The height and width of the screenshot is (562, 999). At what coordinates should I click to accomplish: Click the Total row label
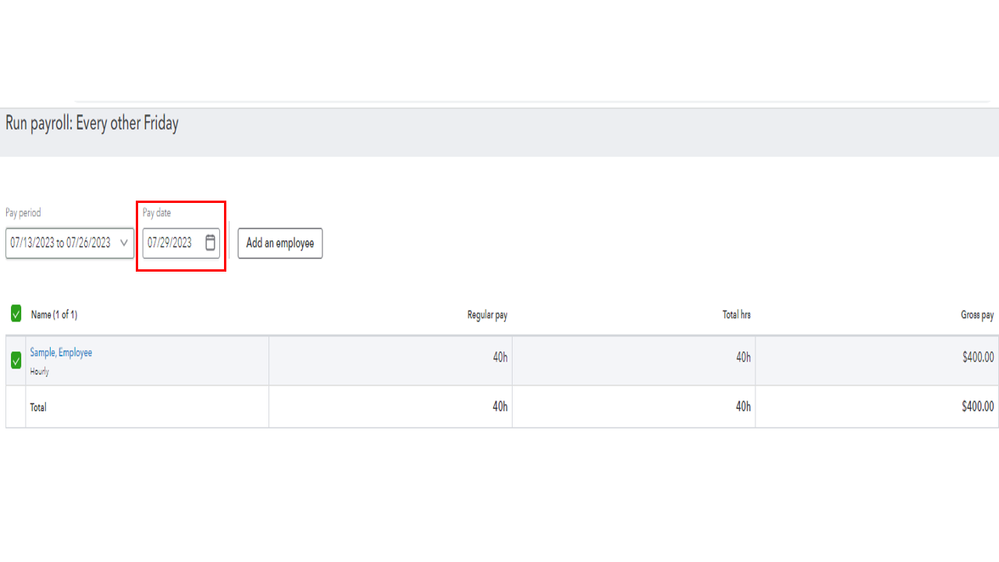coord(38,408)
